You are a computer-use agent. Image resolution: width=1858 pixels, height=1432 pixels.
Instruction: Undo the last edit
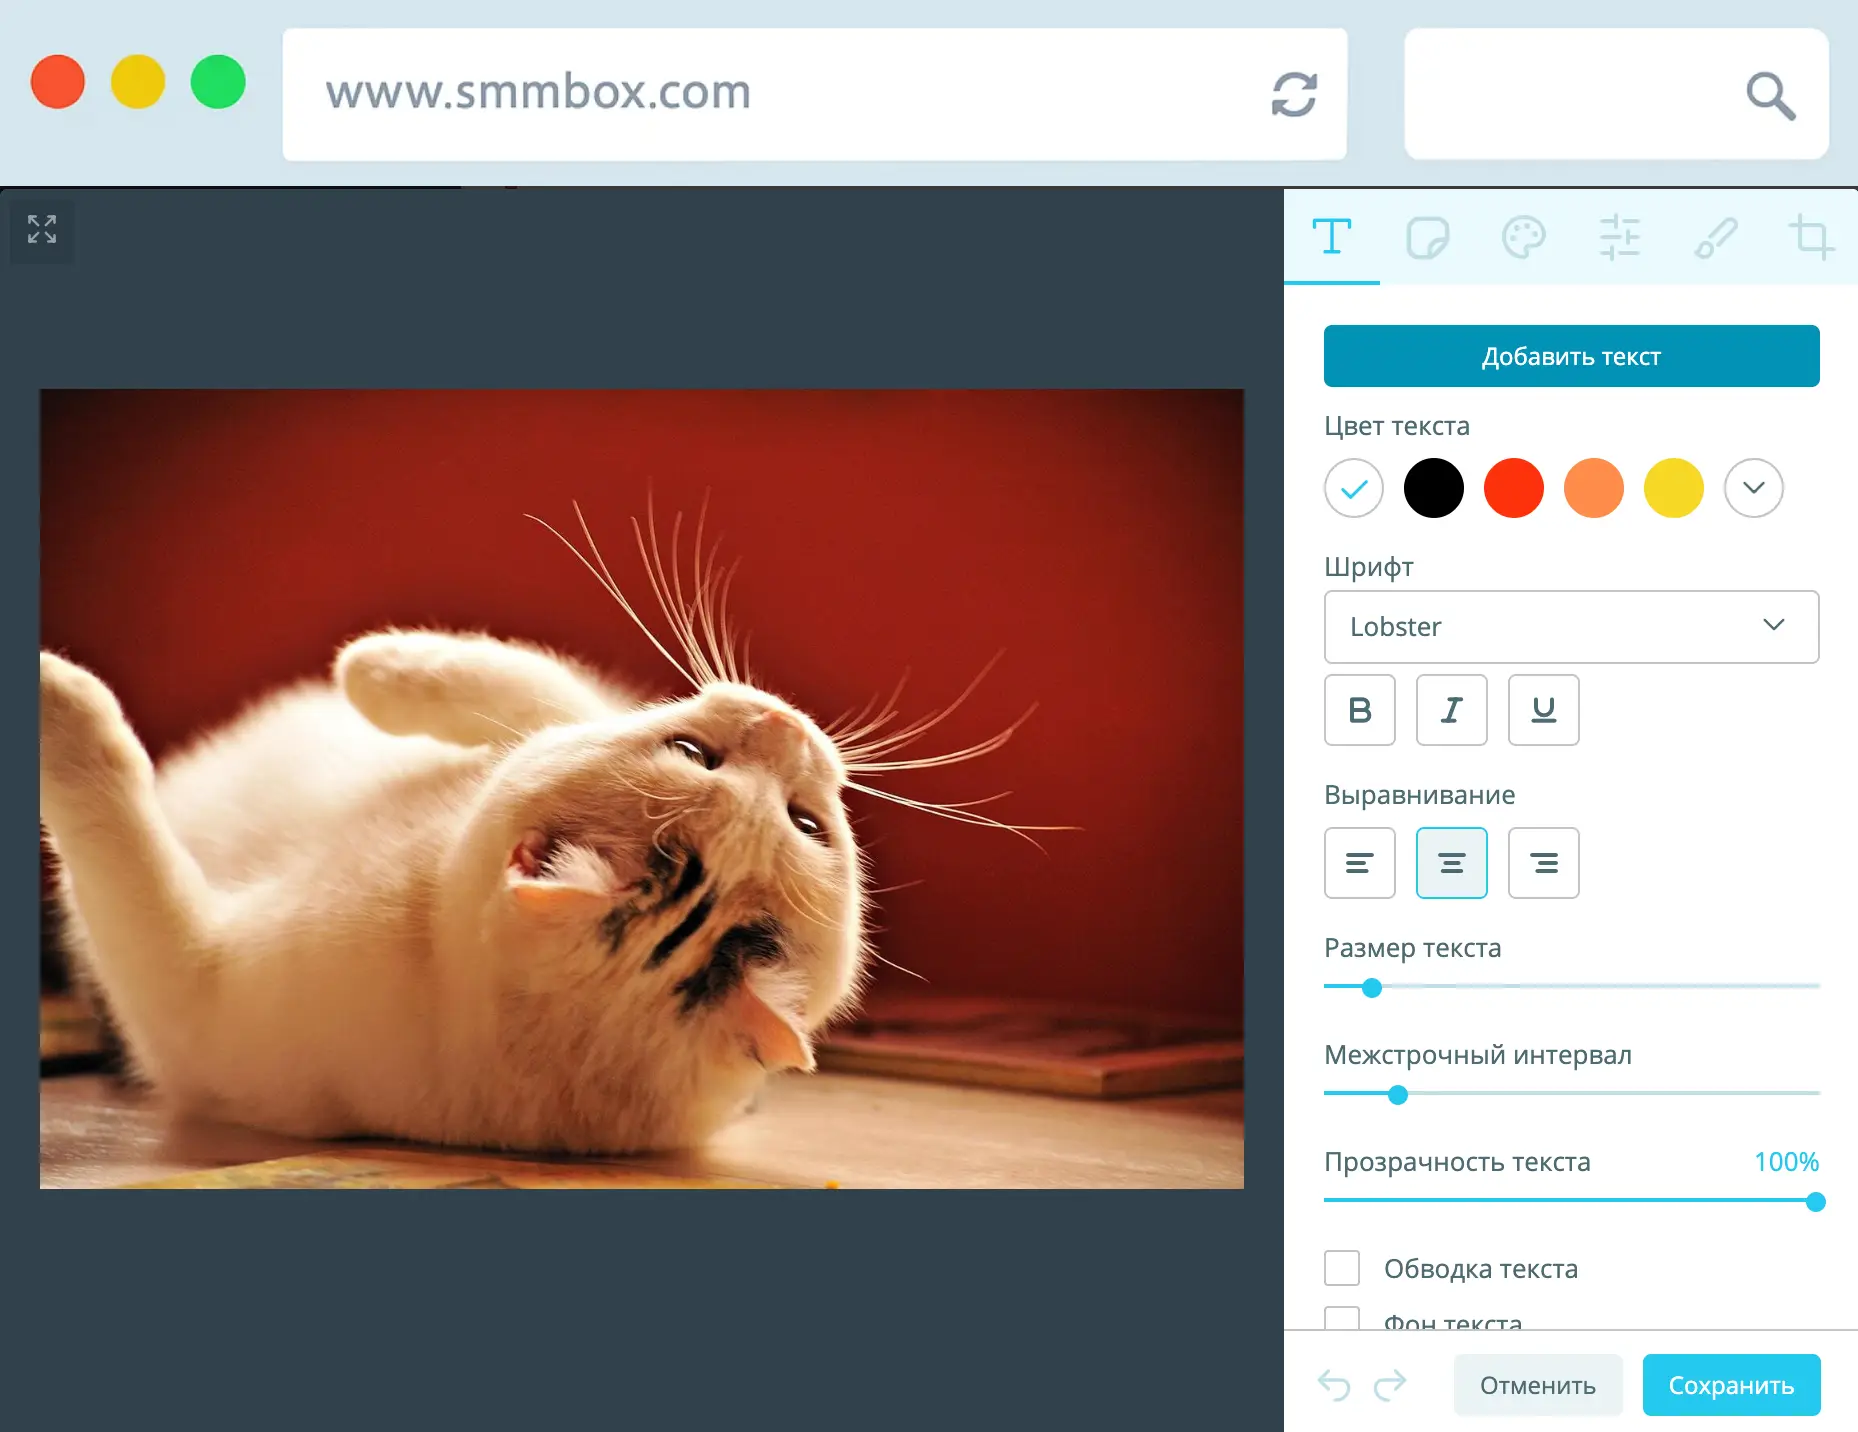(x=1334, y=1385)
